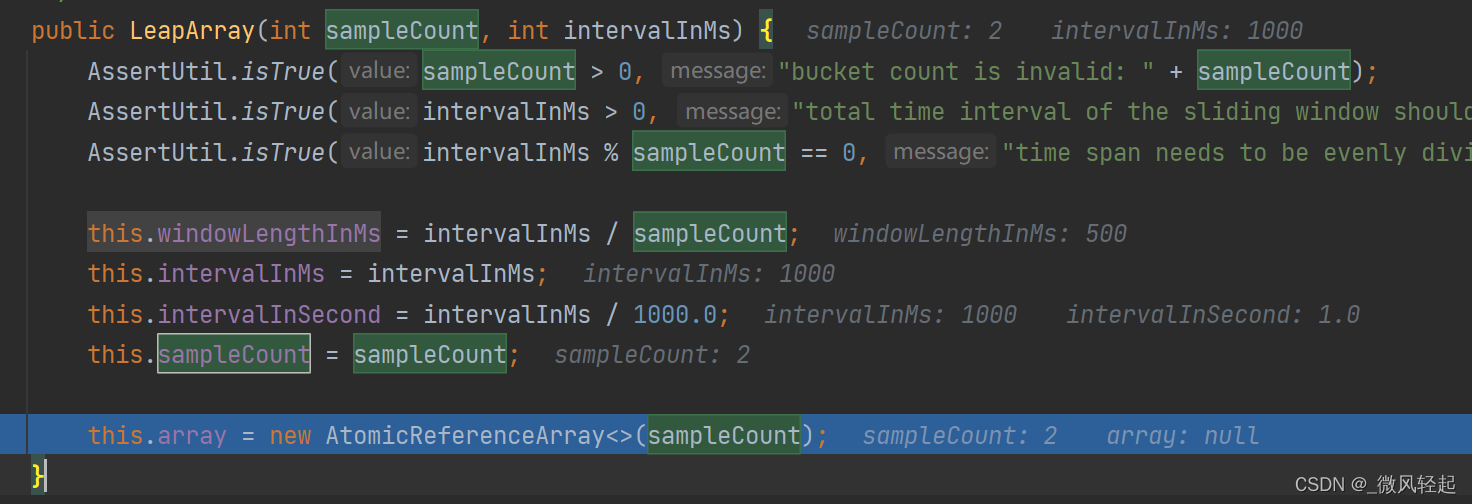Click the array field in 'this.array'
1472x504 pixels.
tap(193, 436)
